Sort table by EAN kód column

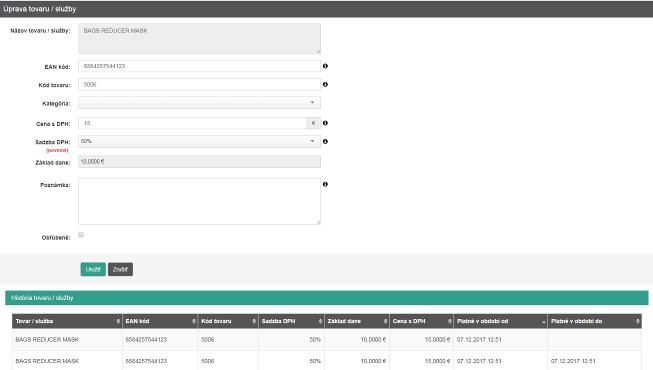(x=160, y=321)
